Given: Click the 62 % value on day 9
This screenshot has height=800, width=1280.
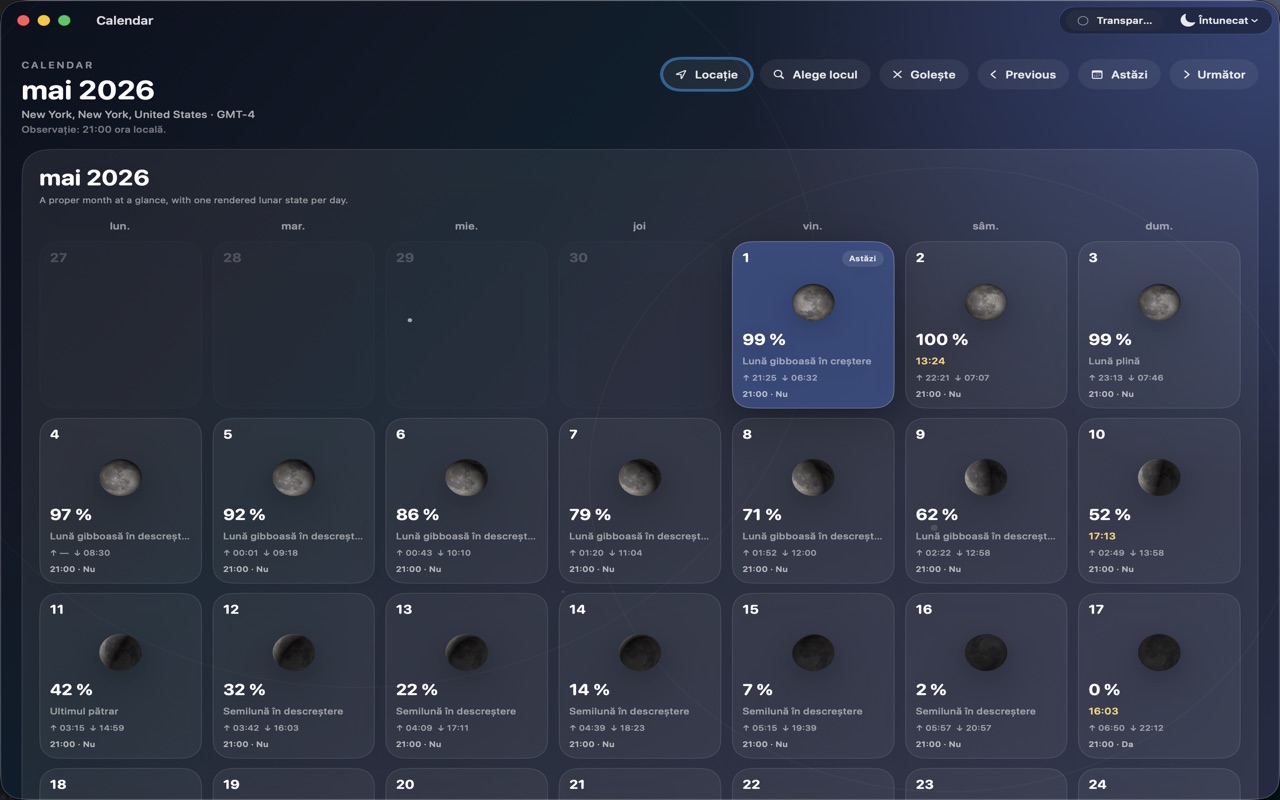Looking at the screenshot, I should click(x=937, y=514).
